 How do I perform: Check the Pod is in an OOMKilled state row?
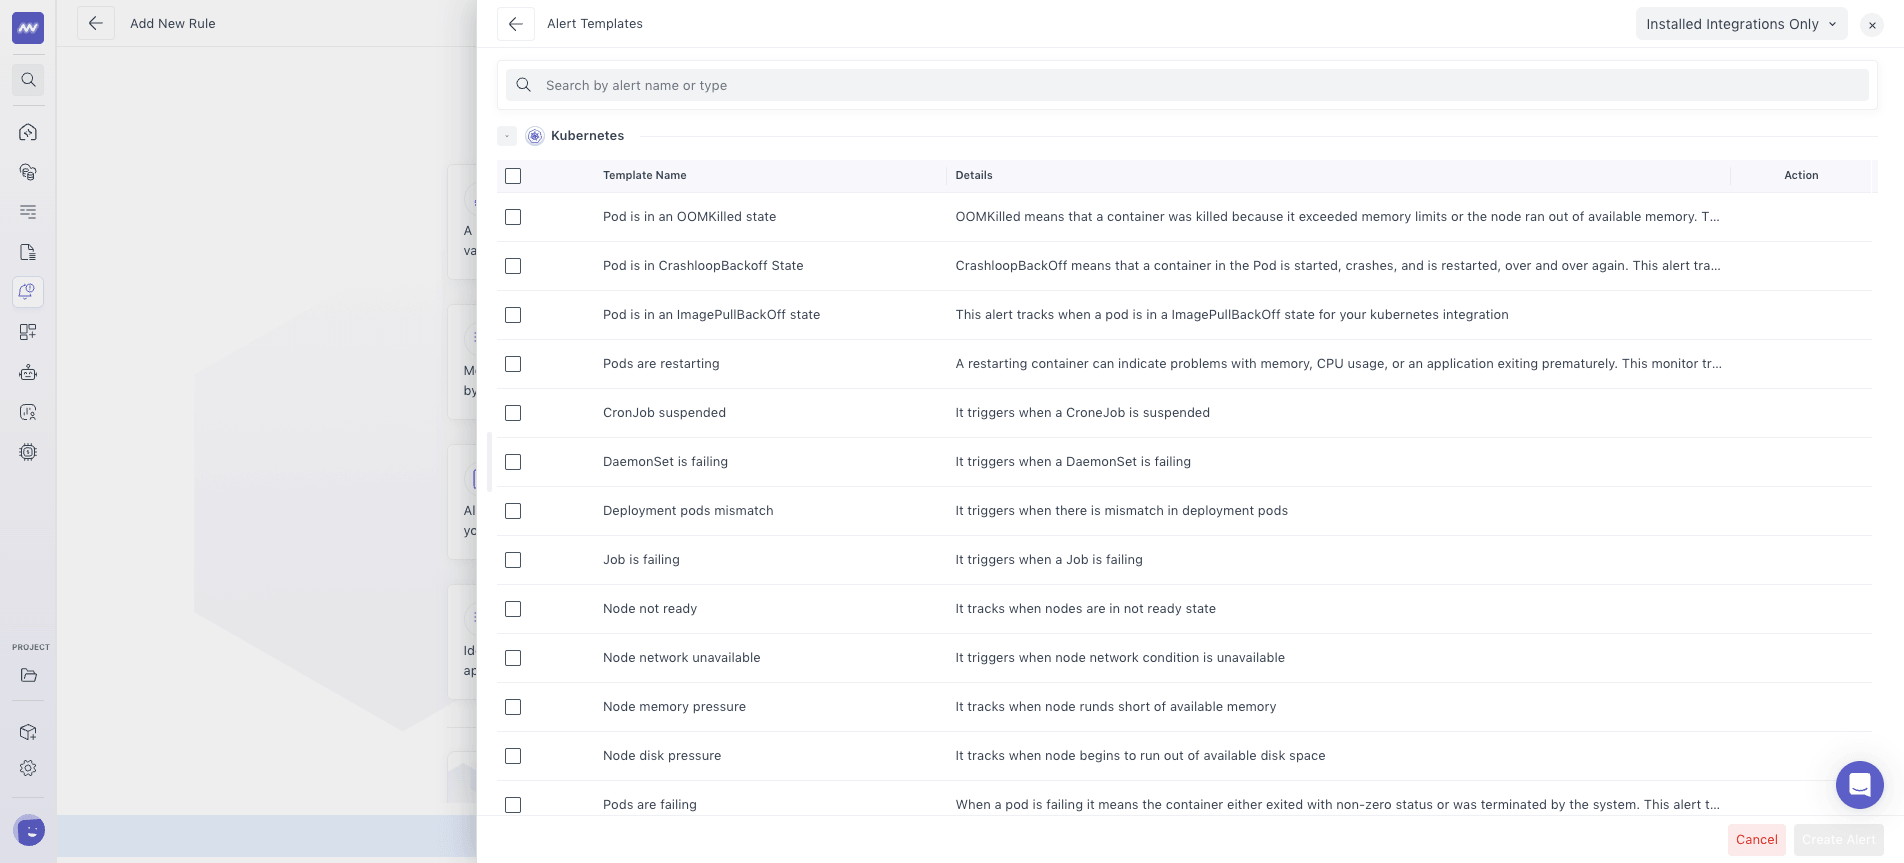pyautogui.click(x=513, y=217)
